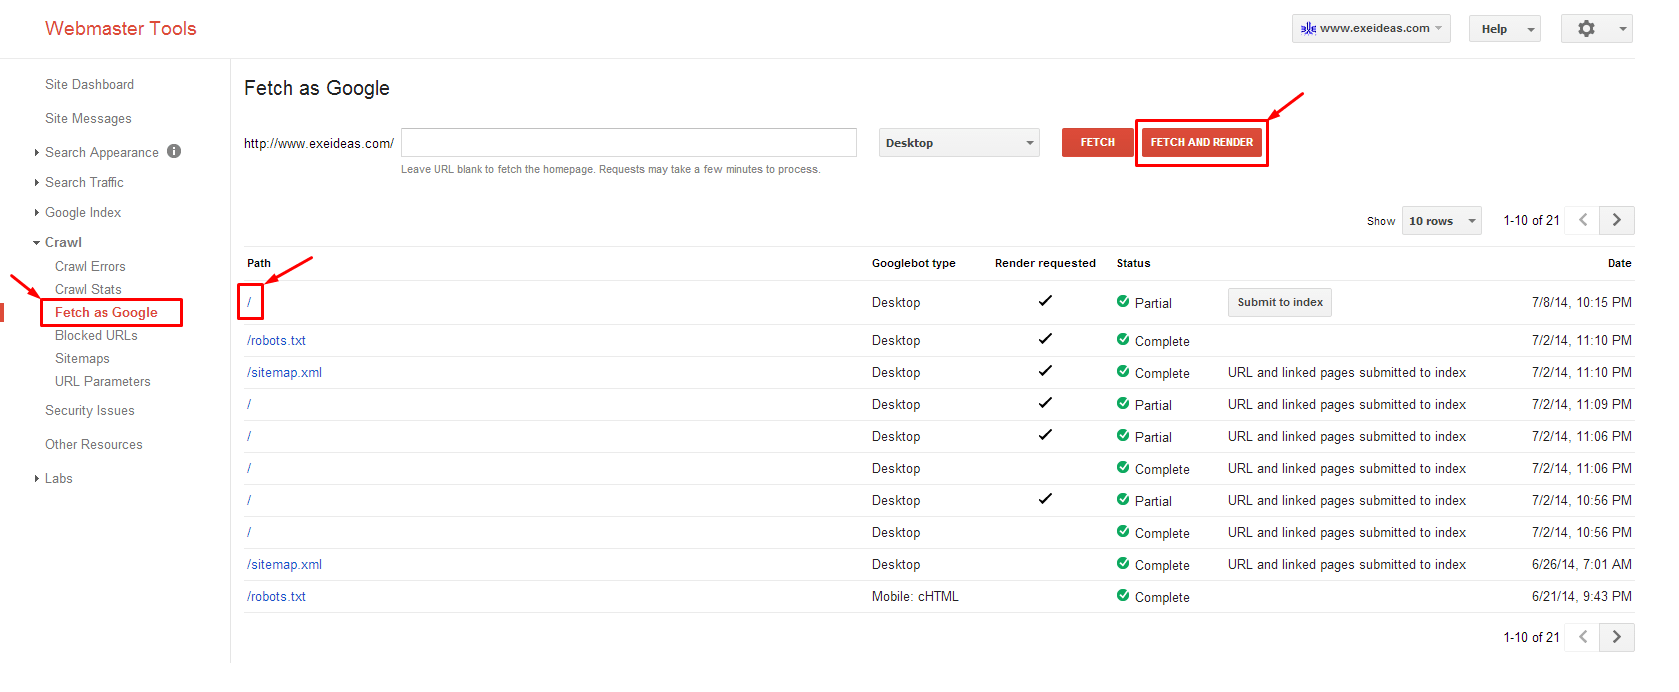
Task: Click the Webmaster Tools logo link
Action: point(120,28)
